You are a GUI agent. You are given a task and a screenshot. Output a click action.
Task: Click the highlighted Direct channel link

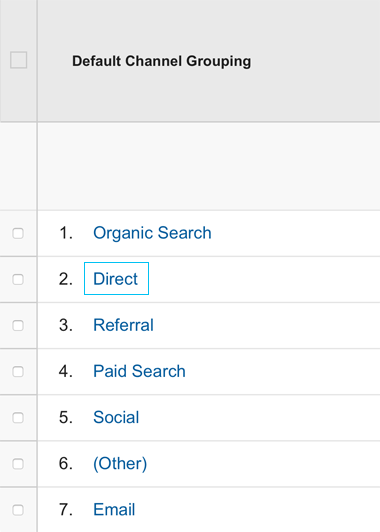click(x=116, y=279)
